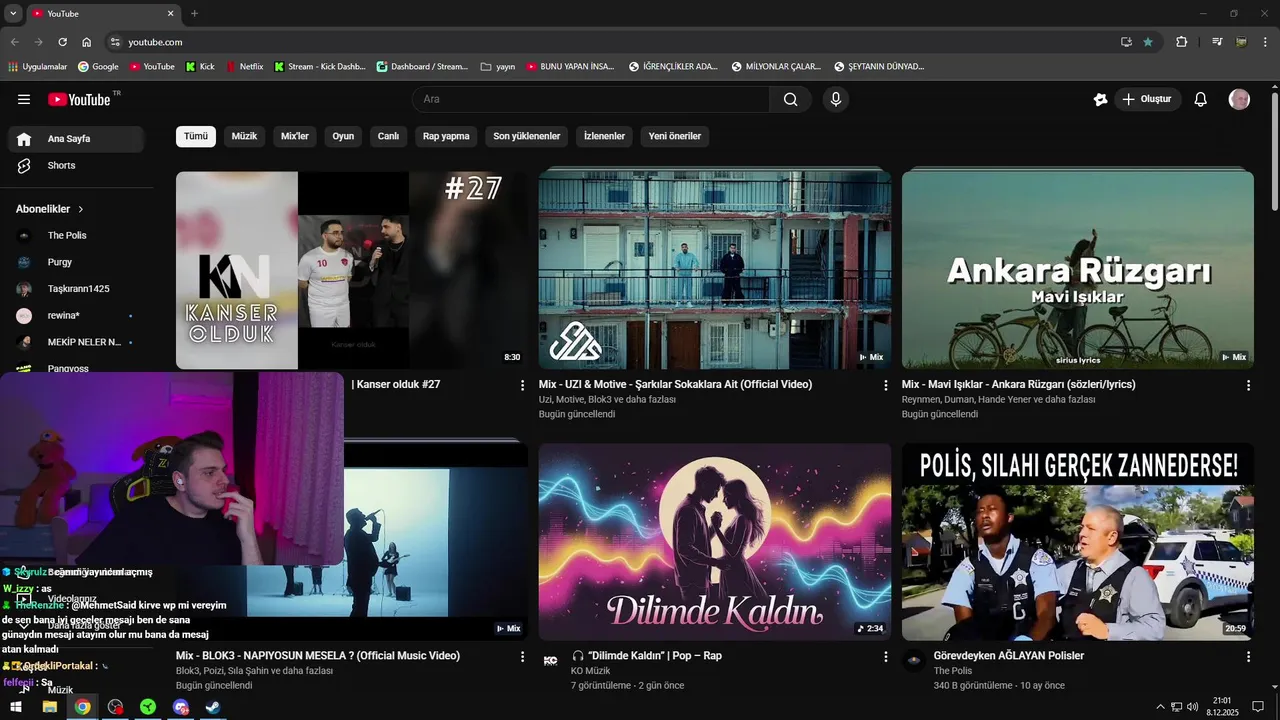
Task: Open the tab search dropdown arrow
Action: coord(13,14)
